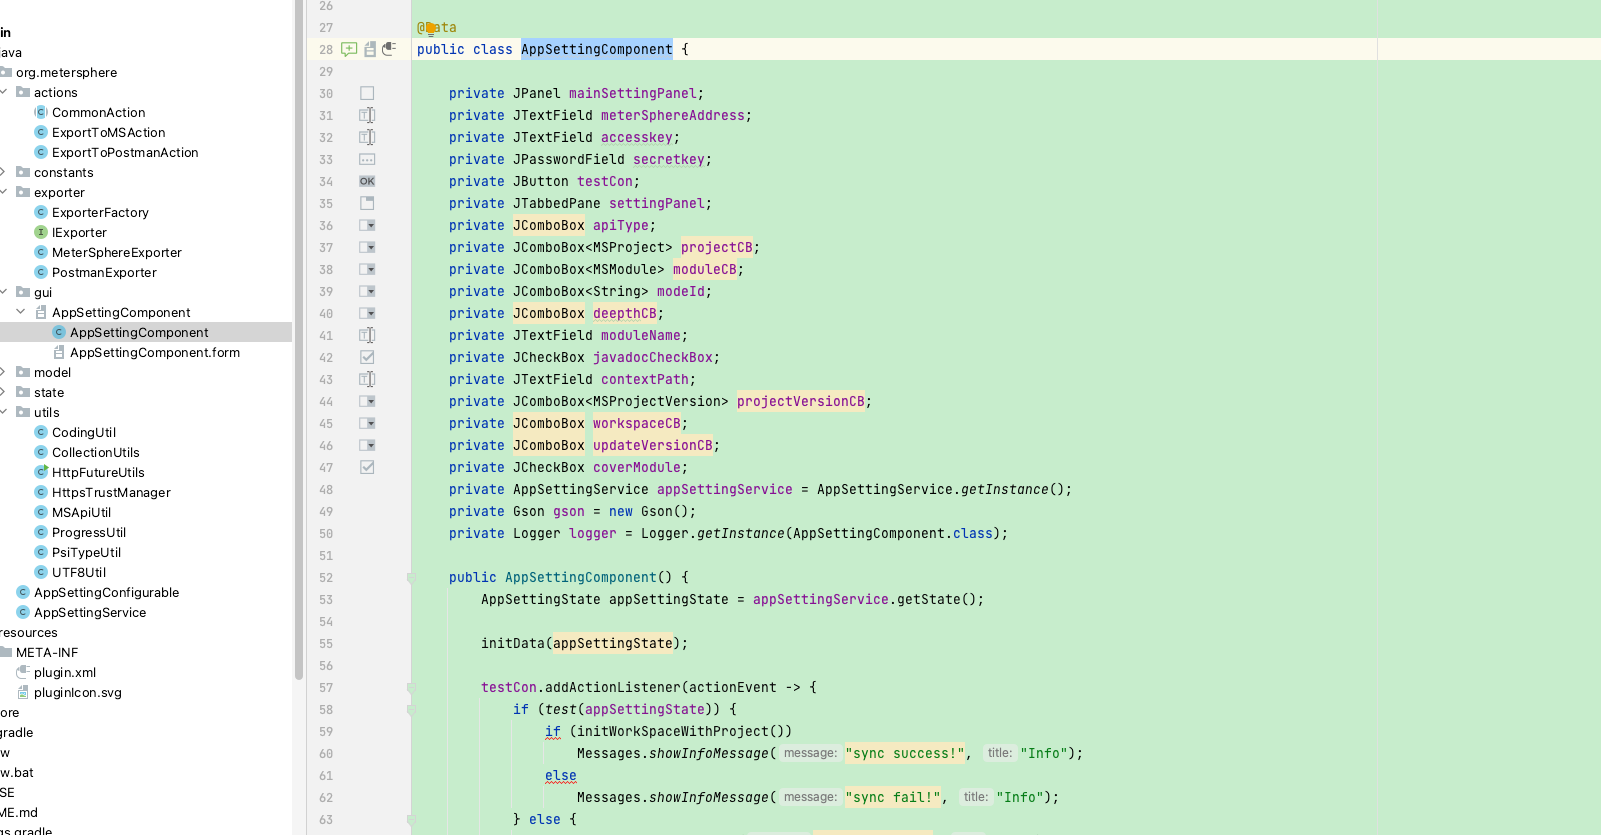Image resolution: width=1601 pixels, height=835 pixels.
Task: Toggle the fold marker at line 63
Action: tap(411, 819)
